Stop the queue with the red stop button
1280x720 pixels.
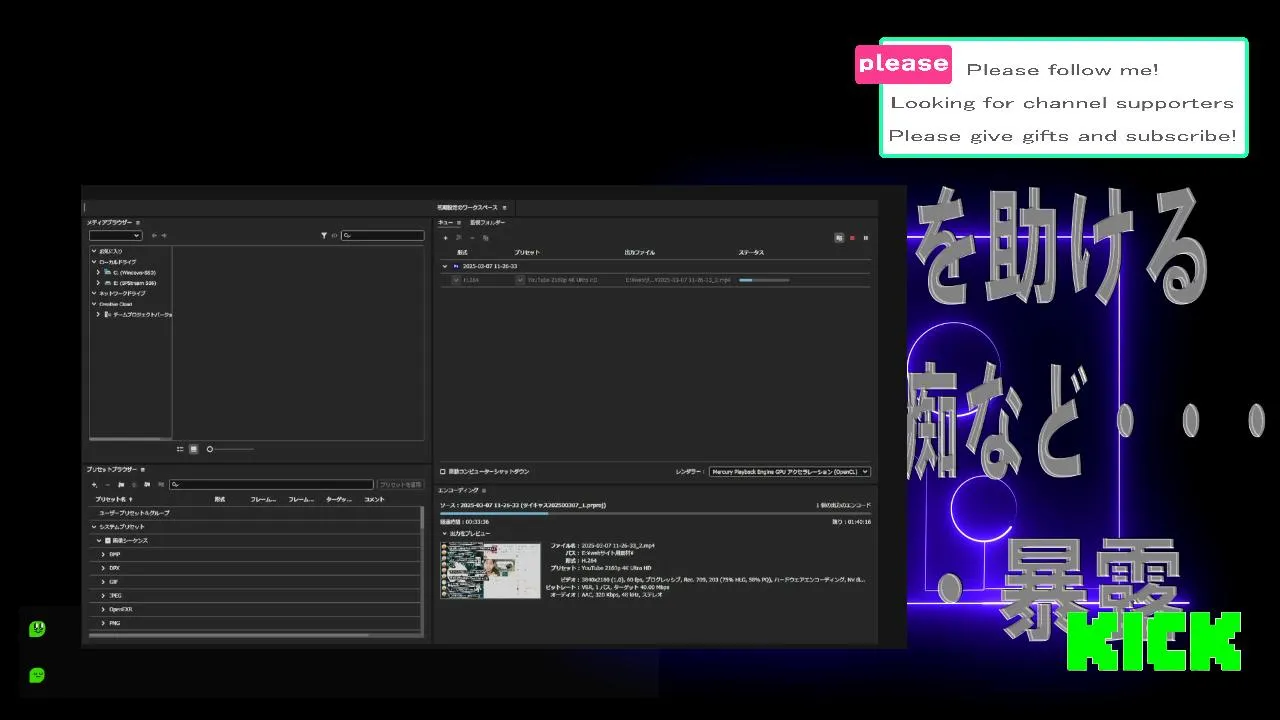[852, 238]
